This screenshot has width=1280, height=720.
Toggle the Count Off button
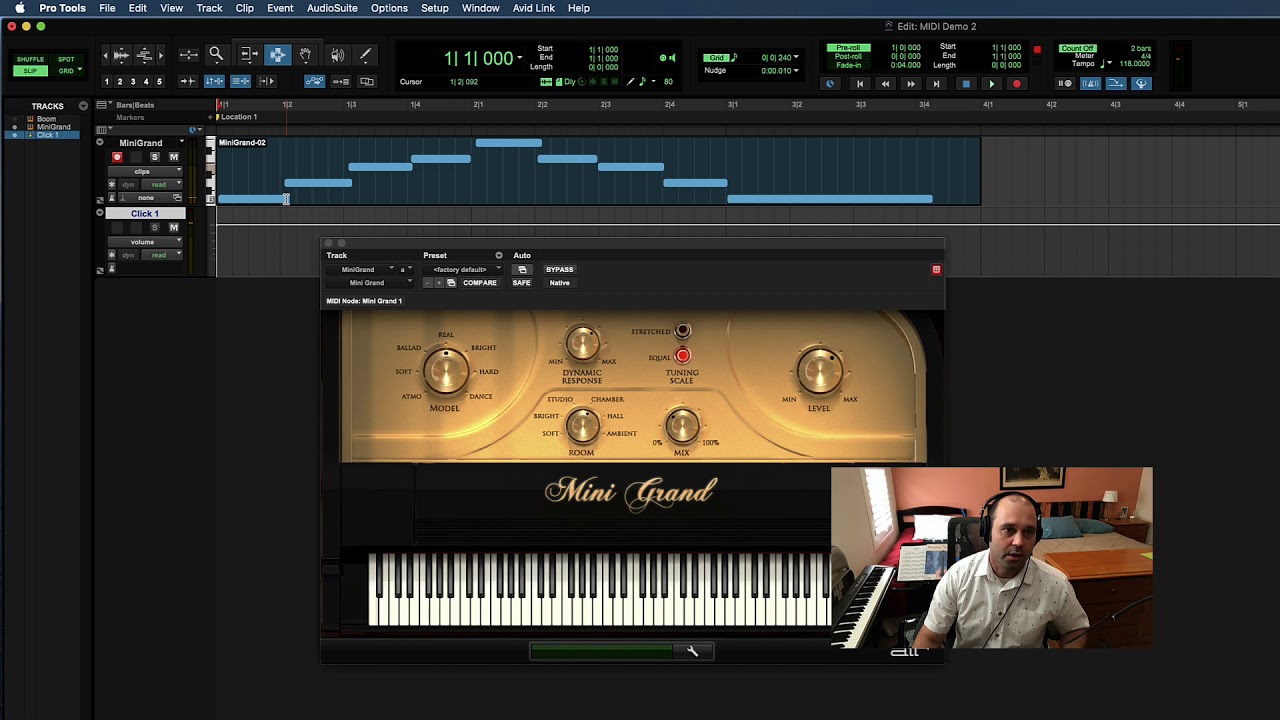(1078, 48)
